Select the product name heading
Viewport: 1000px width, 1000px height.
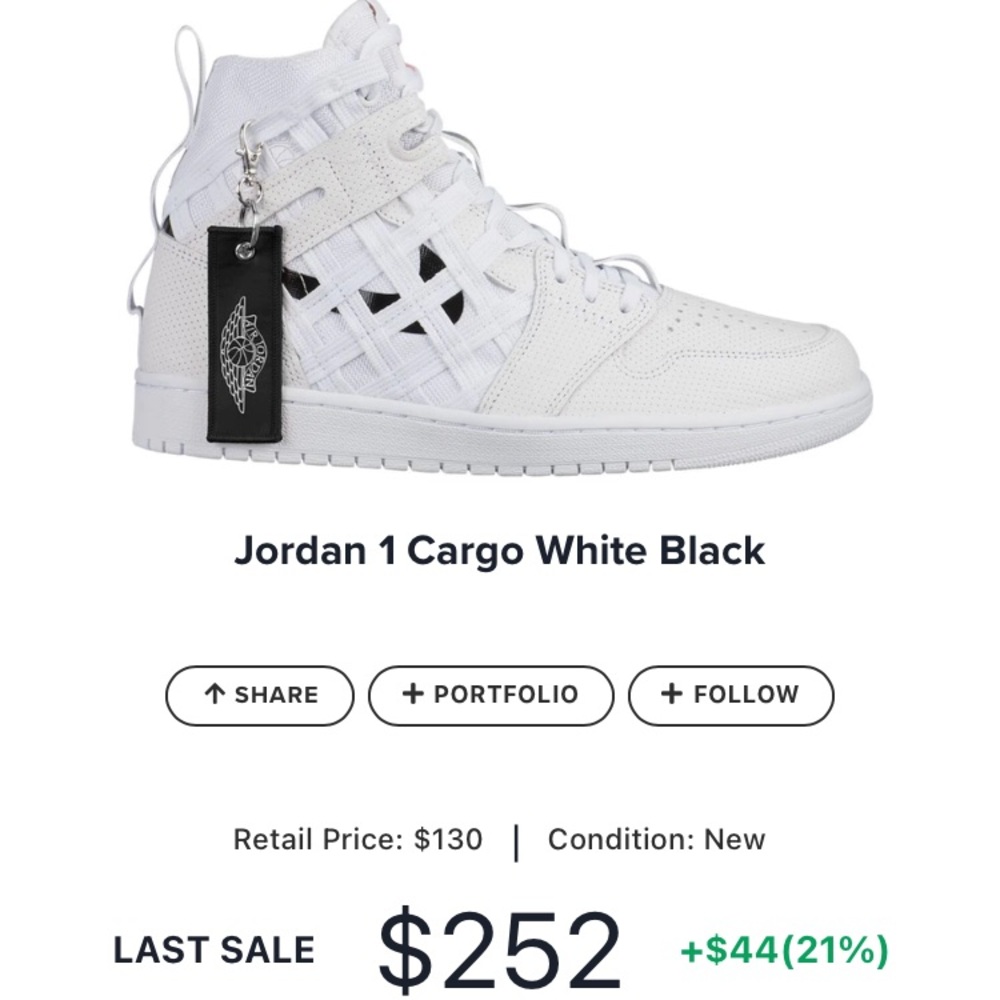pos(500,549)
